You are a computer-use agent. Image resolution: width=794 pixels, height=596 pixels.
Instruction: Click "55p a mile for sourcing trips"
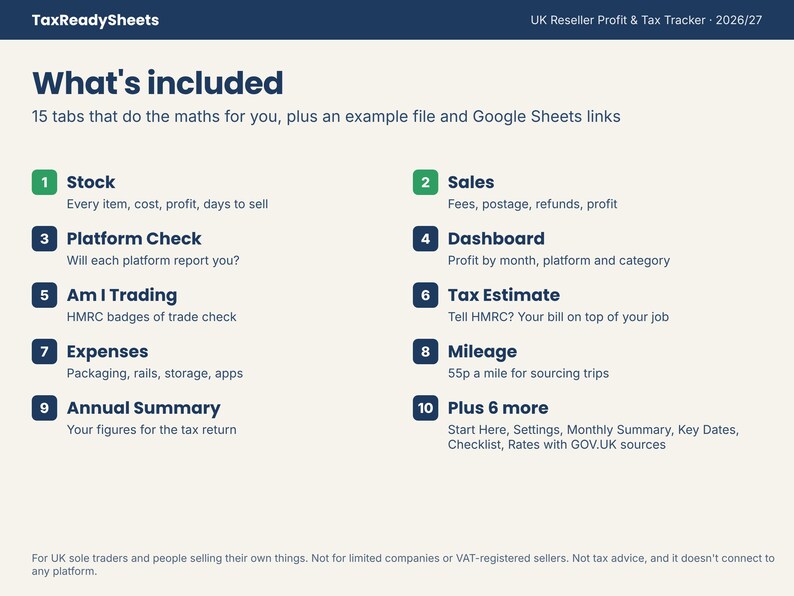(x=528, y=373)
